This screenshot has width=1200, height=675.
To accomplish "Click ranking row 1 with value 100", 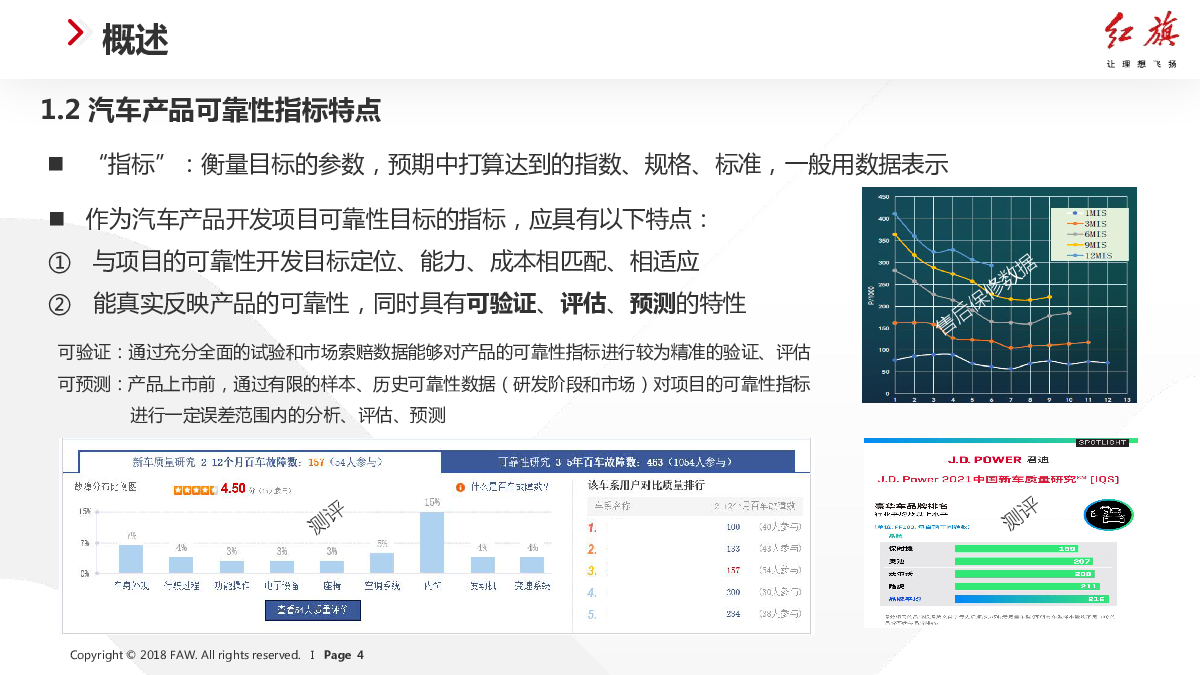I will tap(694, 526).
